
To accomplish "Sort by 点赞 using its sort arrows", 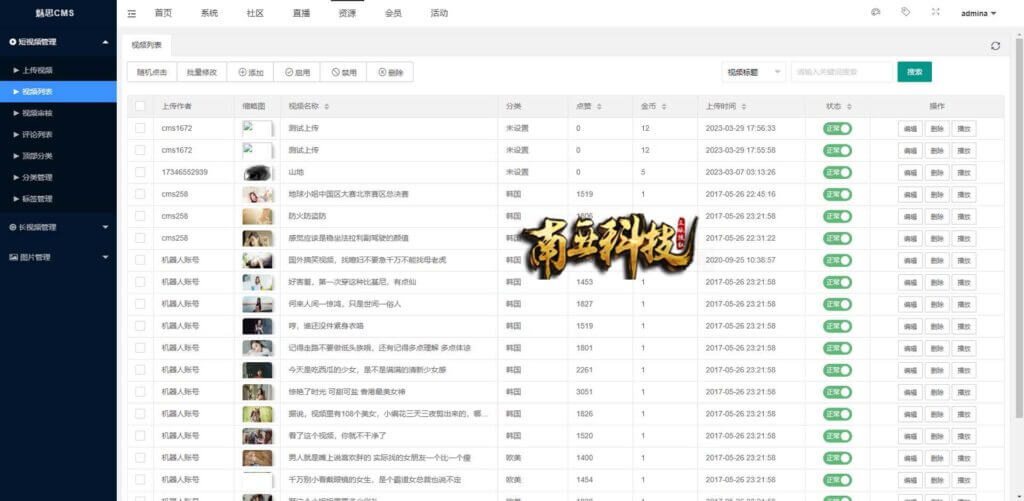I will [x=599, y=106].
